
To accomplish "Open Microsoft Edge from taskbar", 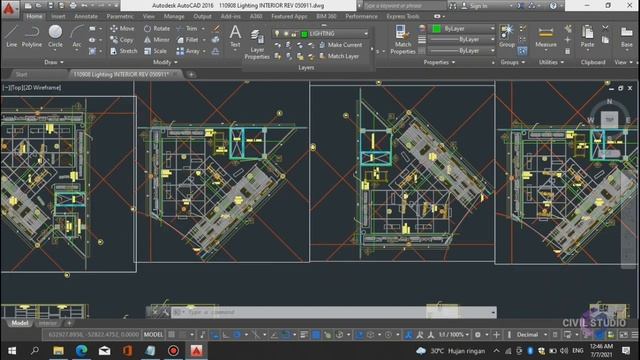I will 82,351.
